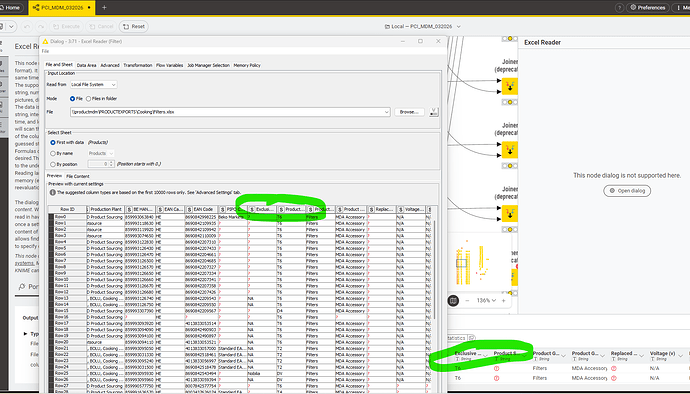Viewport: 690px width, 394px height.
Task: Click the EAN Code column header
Action: (x=202, y=209)
